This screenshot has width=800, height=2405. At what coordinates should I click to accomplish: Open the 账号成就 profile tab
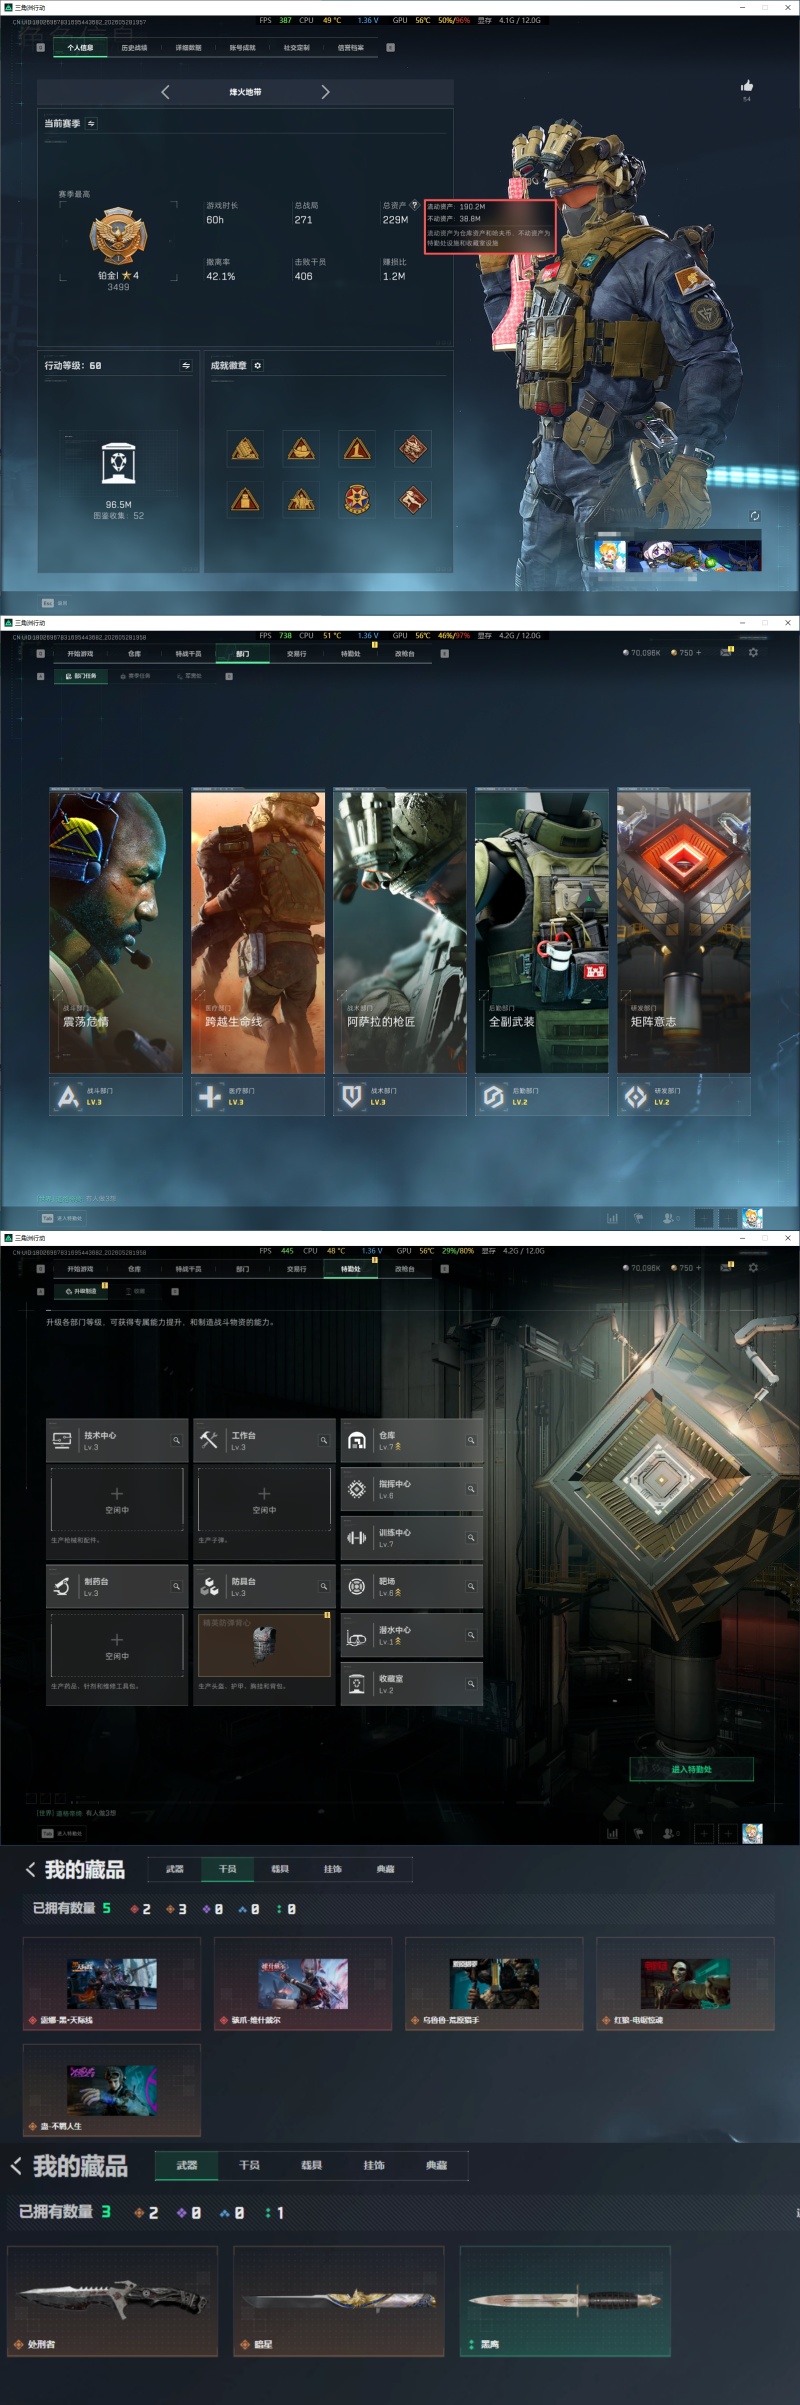[242, 47]
